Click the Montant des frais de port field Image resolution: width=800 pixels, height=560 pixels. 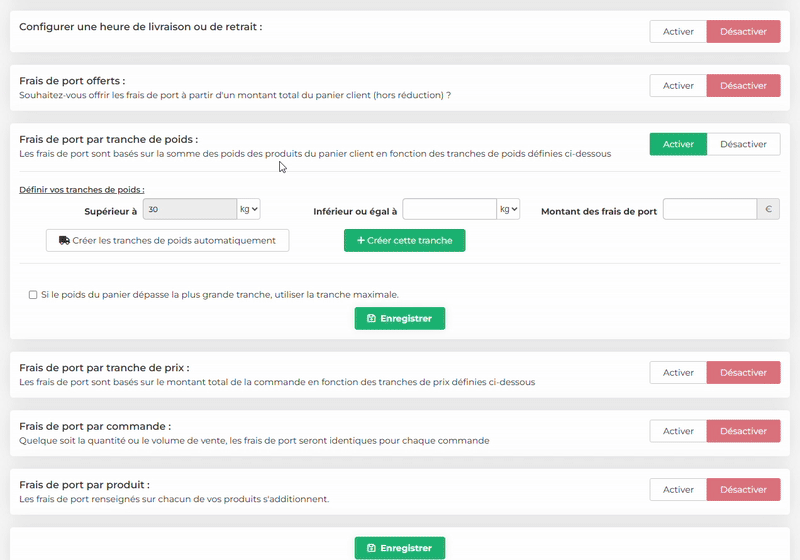click(x=709, y=210)
